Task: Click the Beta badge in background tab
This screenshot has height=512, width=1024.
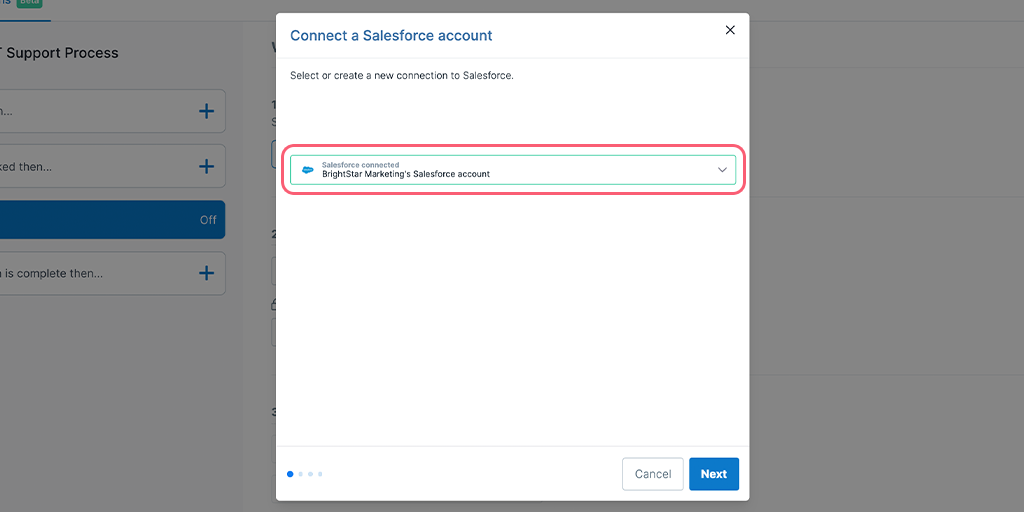Action: point(29,2)
